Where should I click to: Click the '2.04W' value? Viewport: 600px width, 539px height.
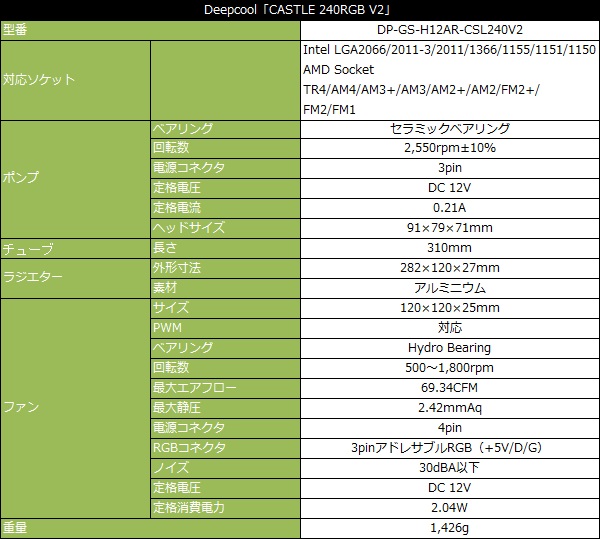pos(450,508)
